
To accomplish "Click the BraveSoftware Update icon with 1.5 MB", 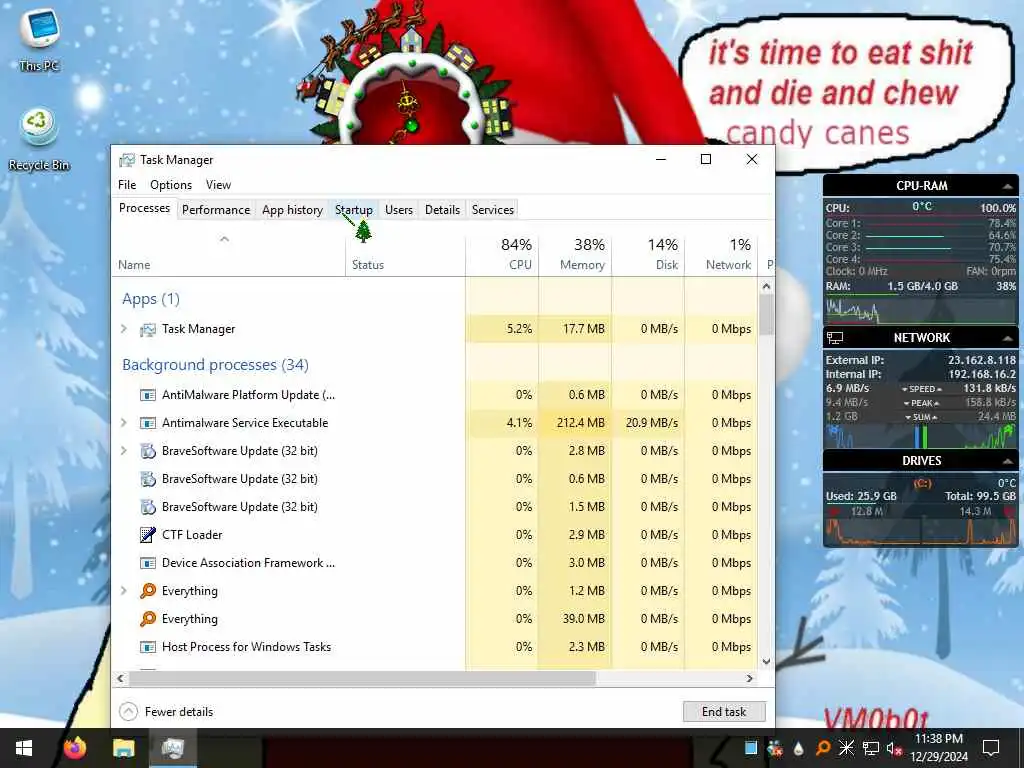I will pyautogui.click(x=148, y=507).
